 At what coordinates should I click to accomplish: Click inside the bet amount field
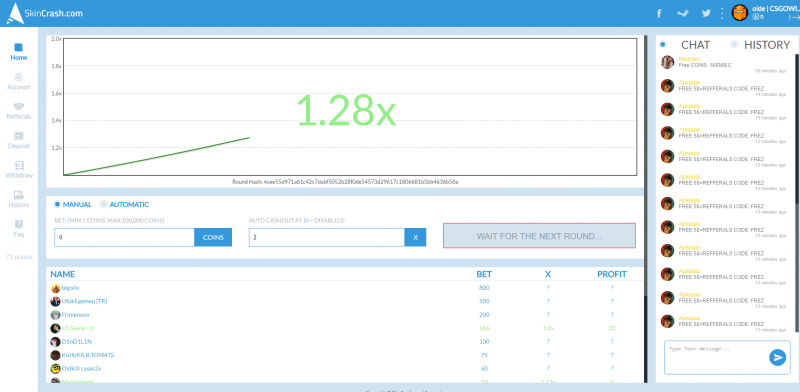pyautogui.click(x=124, y=237)
